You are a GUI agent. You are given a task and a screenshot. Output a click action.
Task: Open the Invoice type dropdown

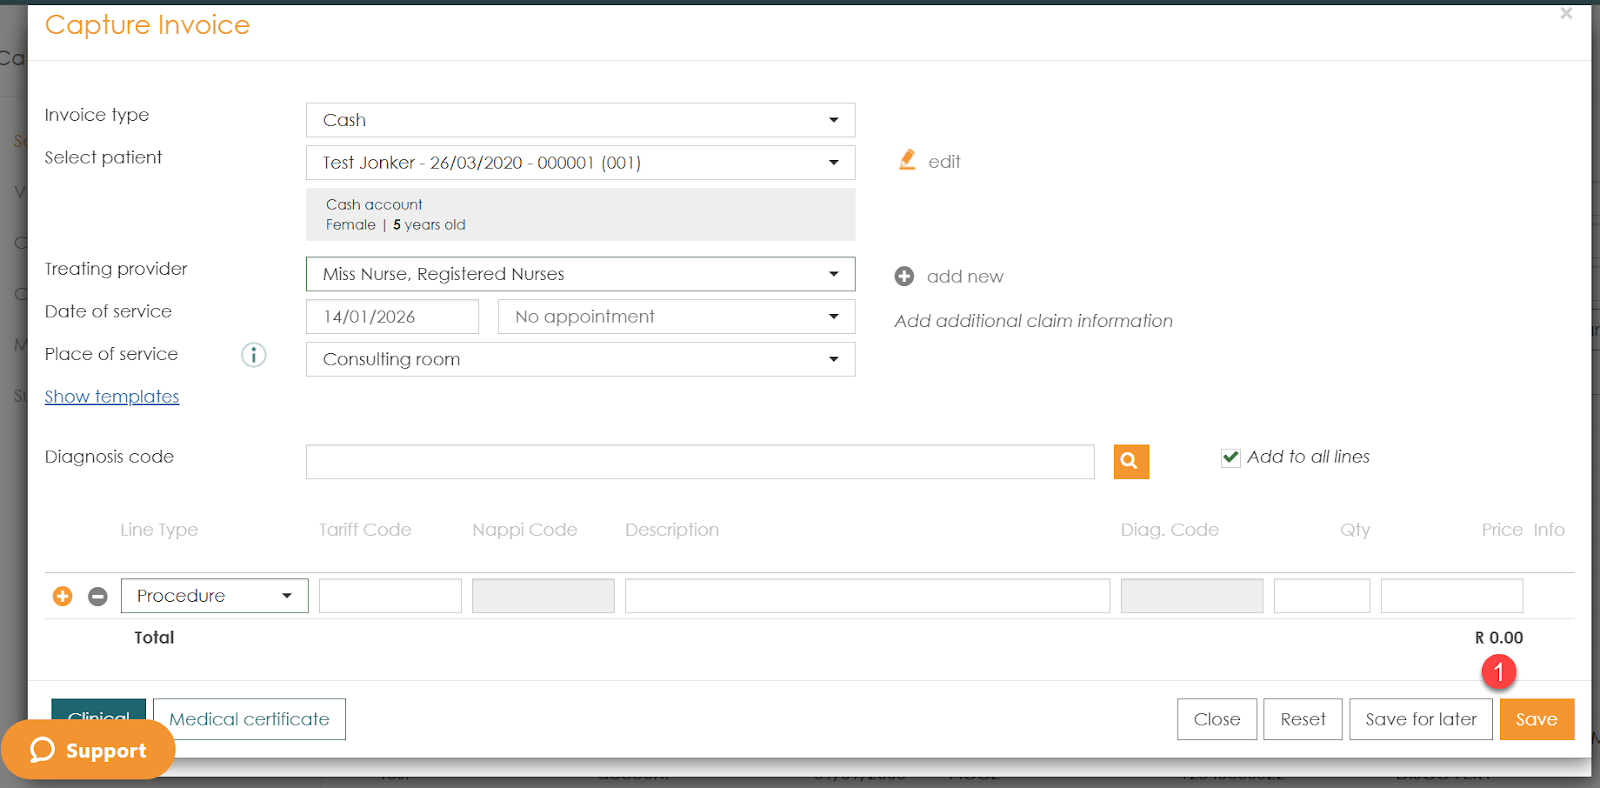coord(580,120)
